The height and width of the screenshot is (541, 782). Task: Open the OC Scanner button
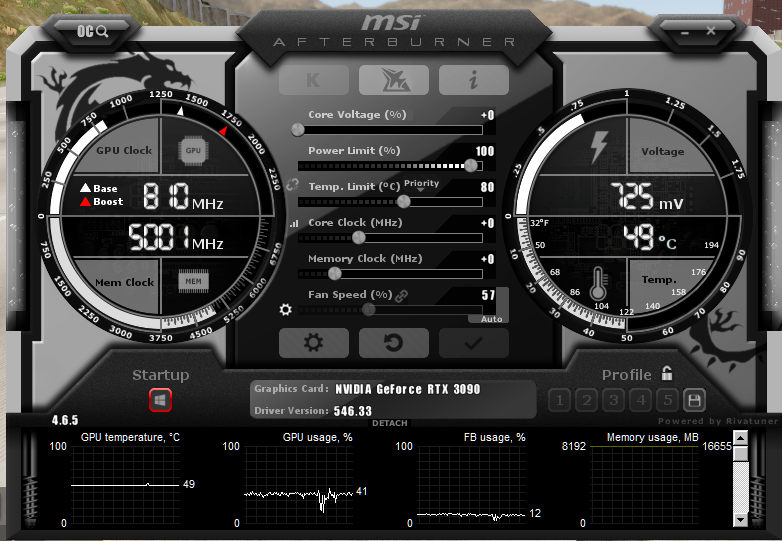93,31
